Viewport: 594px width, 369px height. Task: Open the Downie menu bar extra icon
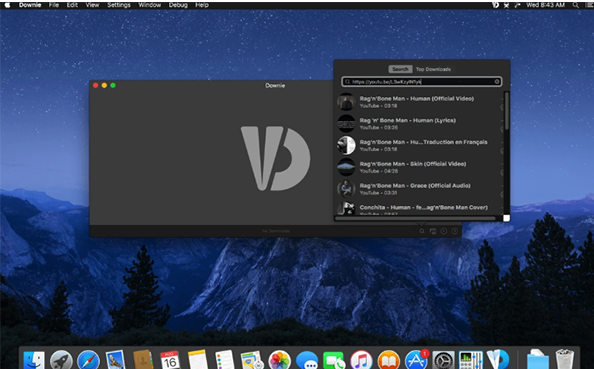[495, 5]
